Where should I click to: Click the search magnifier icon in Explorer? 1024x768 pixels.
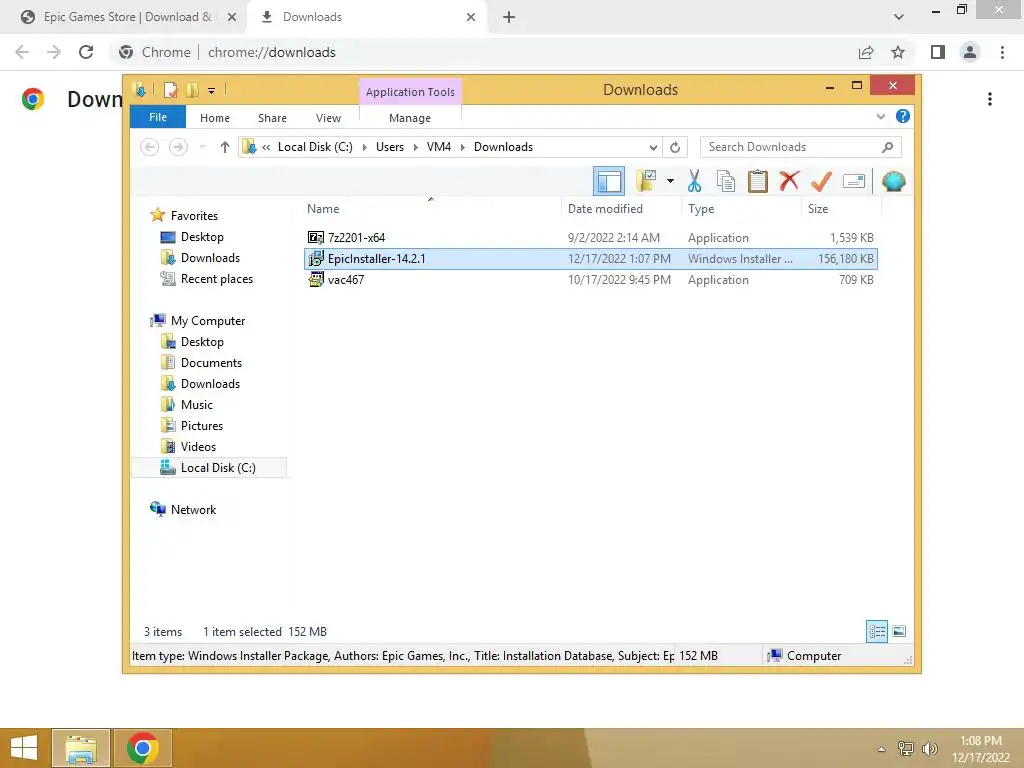point(888,147)
